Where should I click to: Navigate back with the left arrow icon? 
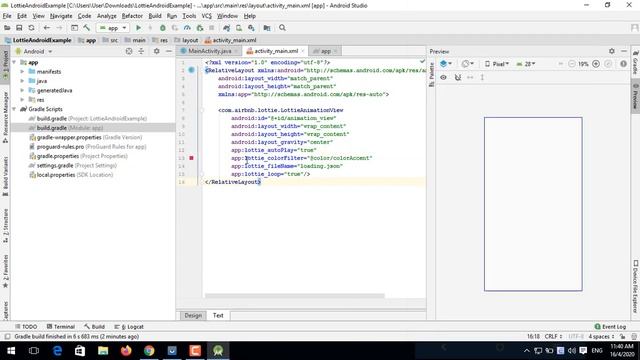pos(47,28)
